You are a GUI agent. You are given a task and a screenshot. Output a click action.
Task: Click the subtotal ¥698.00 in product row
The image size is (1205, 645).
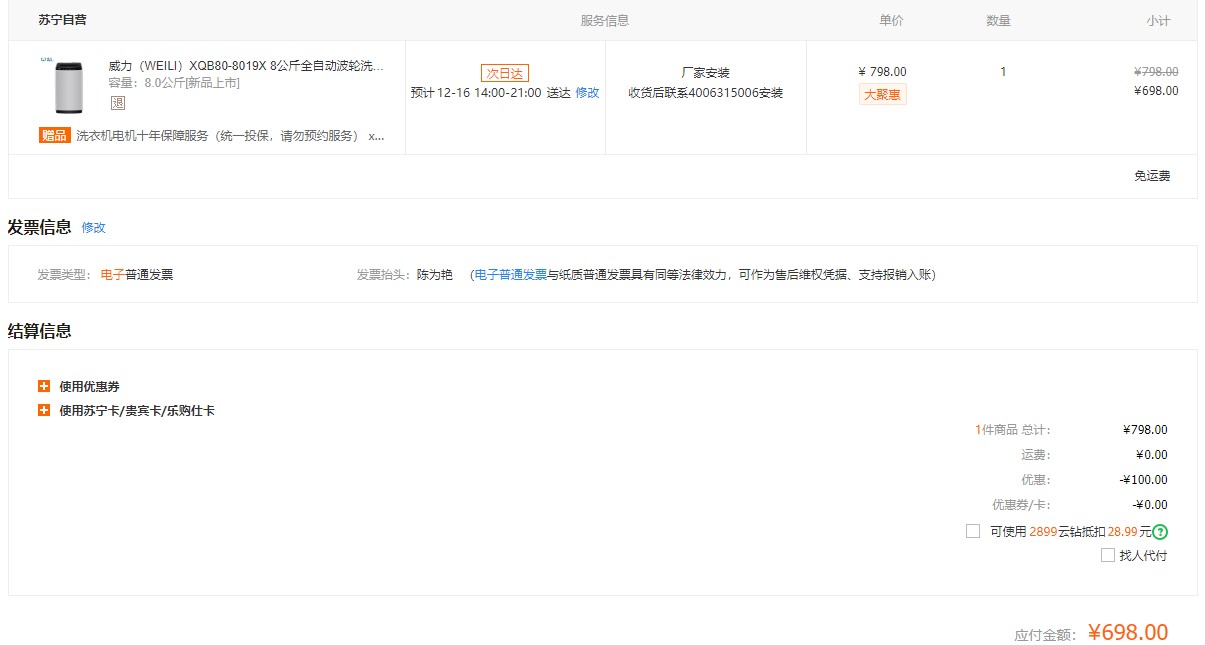click(x=1156, y=91)
